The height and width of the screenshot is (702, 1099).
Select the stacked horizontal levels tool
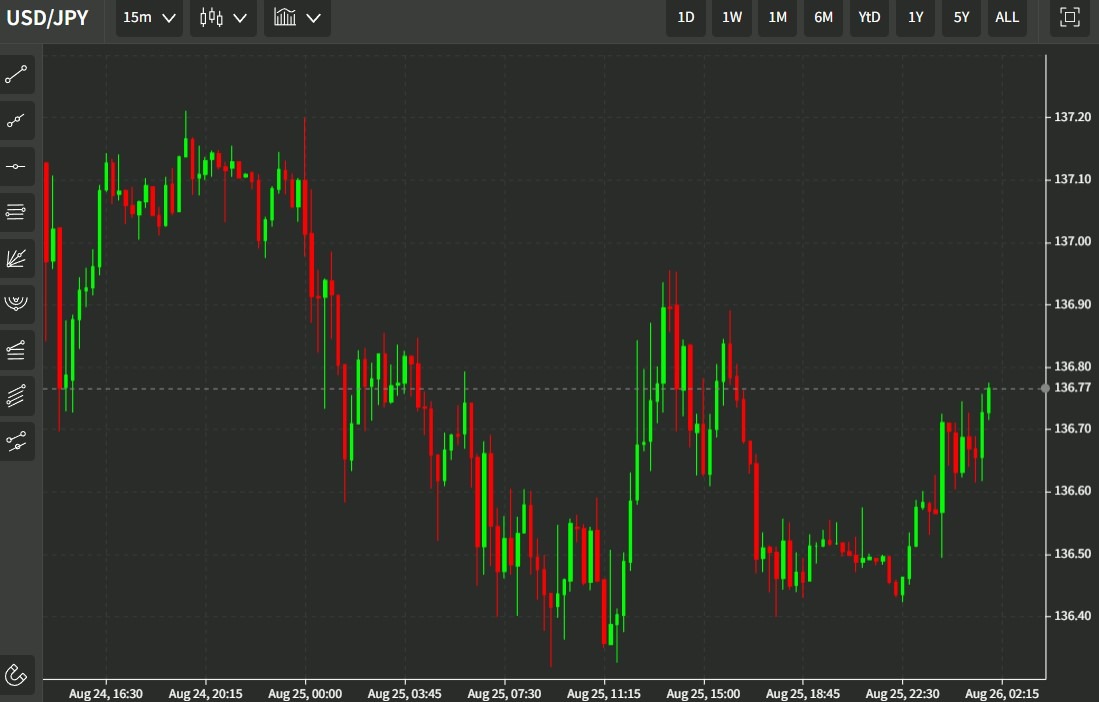(16, 212)
